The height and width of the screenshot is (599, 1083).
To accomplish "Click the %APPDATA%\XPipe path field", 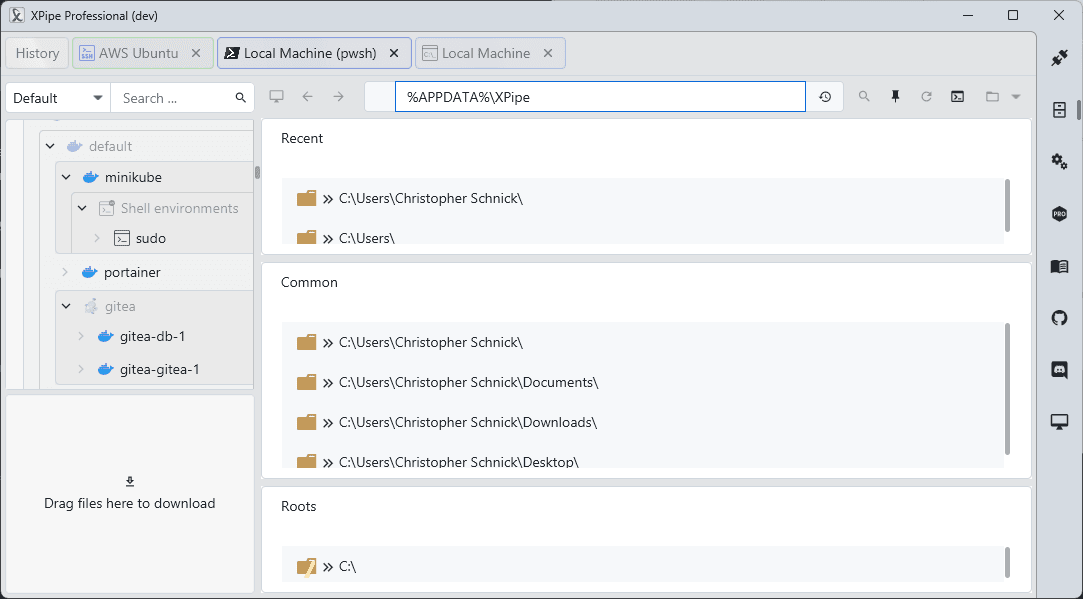I will (600, 97).
